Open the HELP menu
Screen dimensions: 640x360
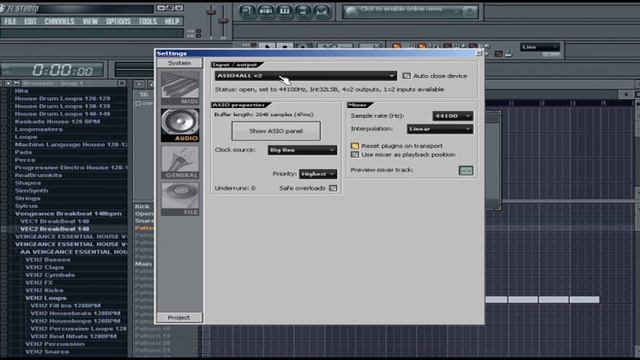point(172,21)
